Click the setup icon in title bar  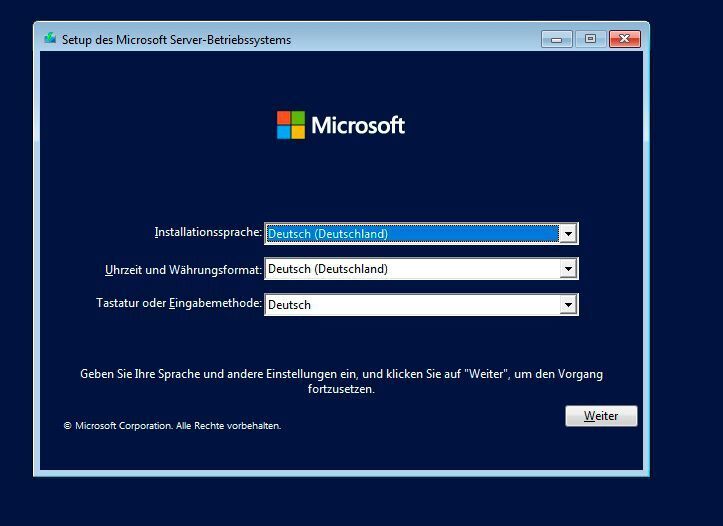(x=50, y=38)
